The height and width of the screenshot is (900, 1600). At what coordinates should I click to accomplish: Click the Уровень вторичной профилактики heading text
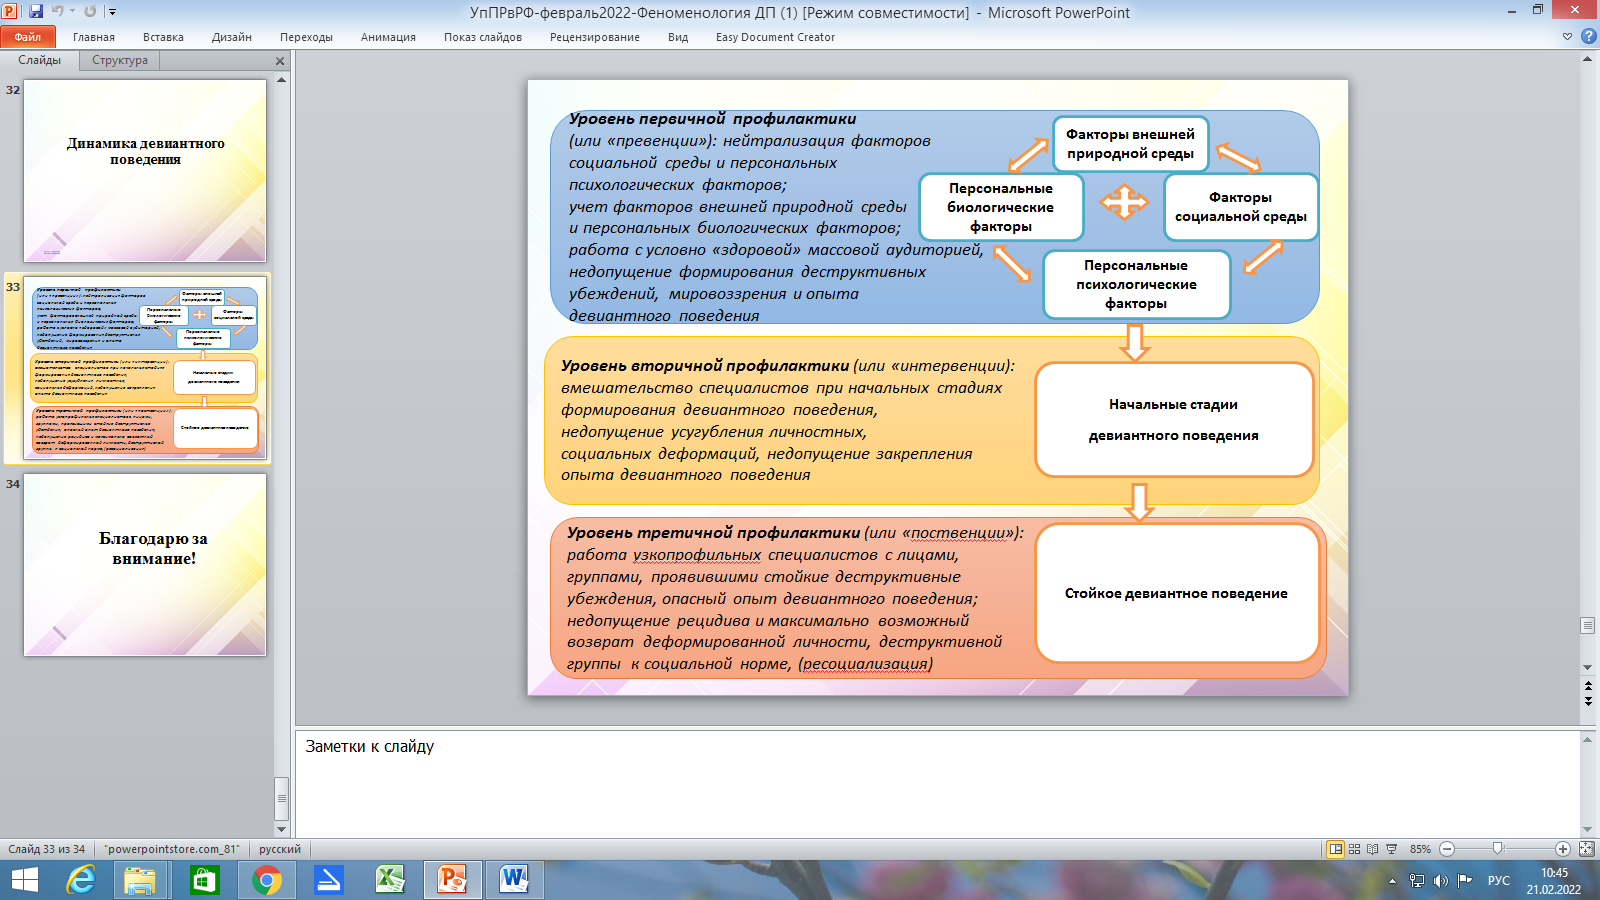point(704,366)
